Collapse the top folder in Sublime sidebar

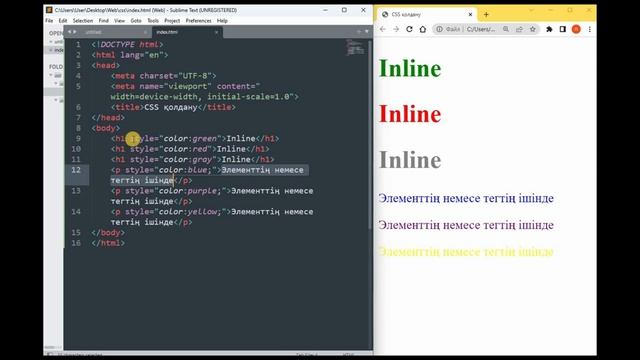pyautogui.click(x=51, y=75)
